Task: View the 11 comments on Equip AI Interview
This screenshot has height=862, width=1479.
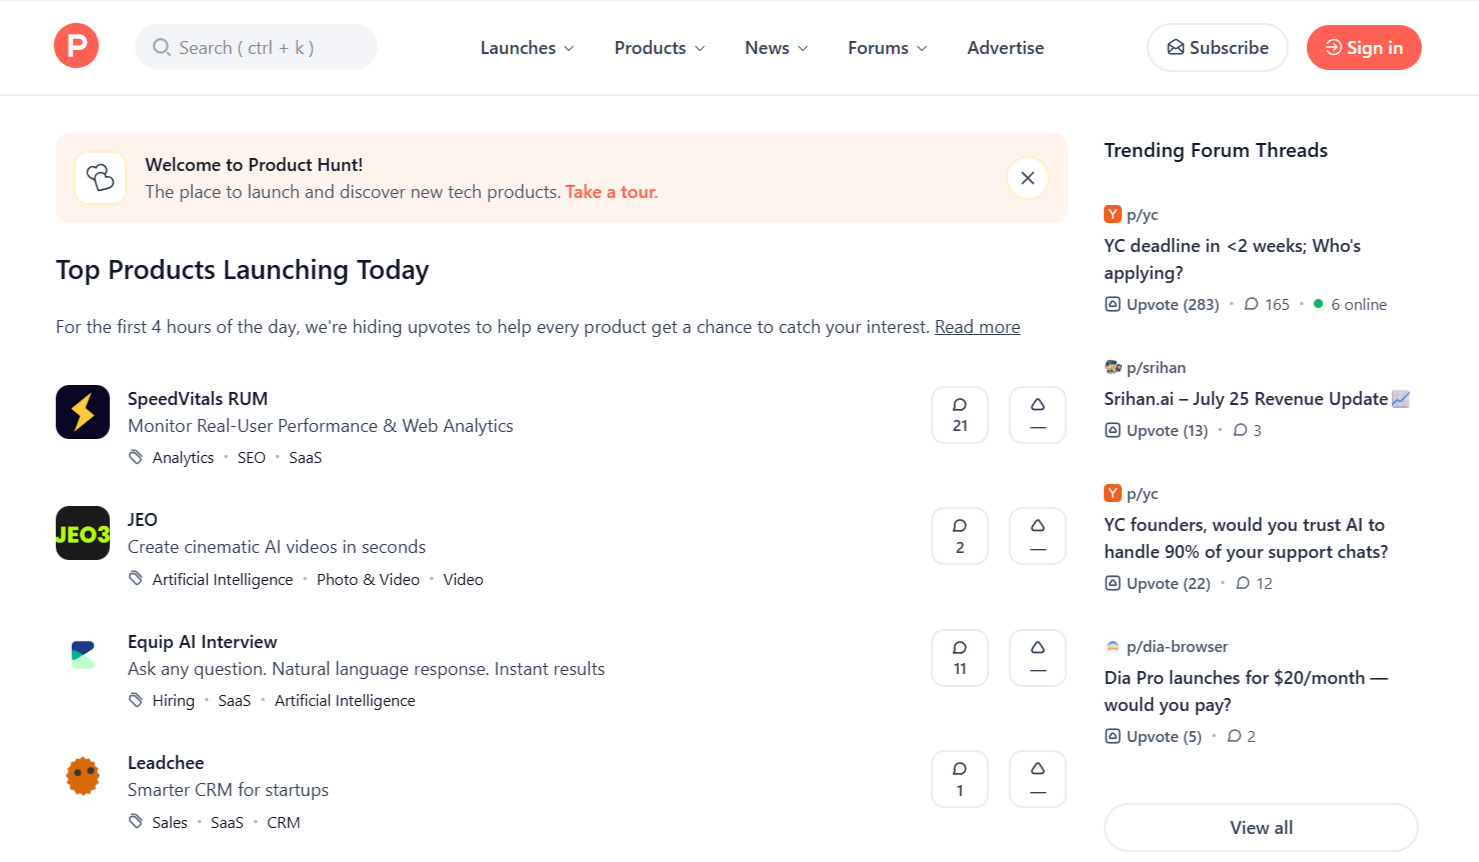Action: 960,658
